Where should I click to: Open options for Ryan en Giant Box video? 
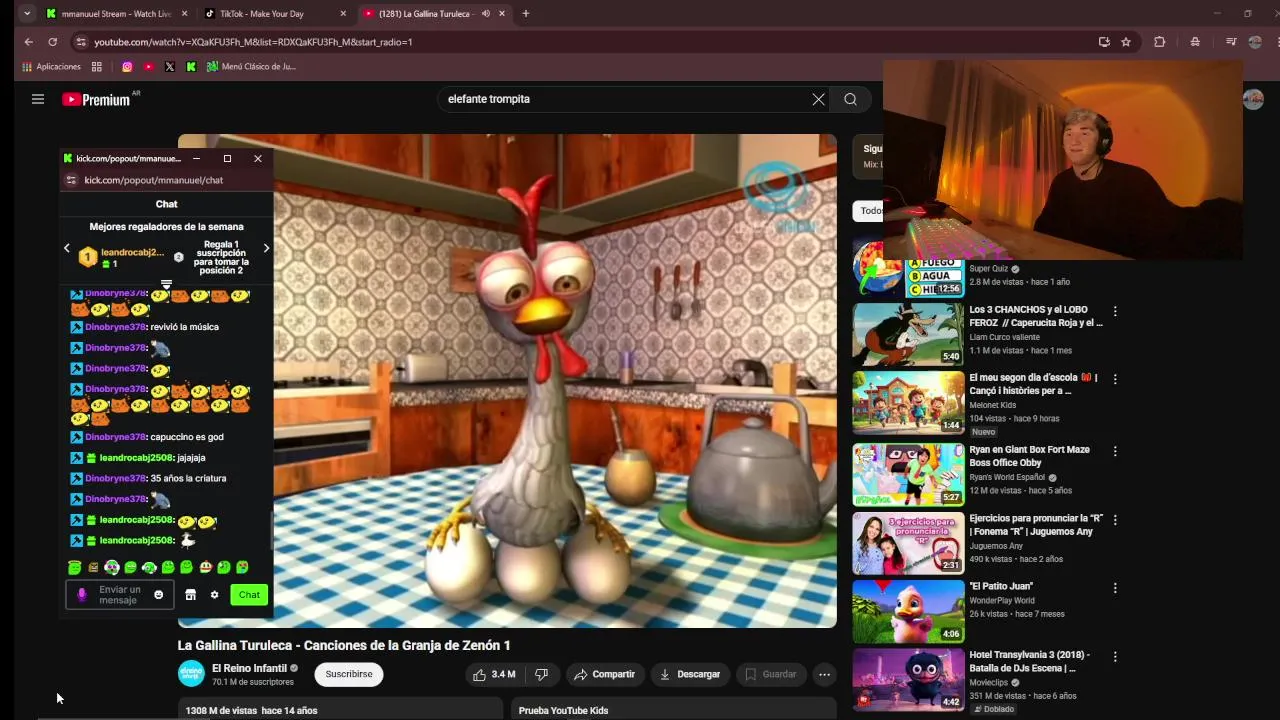point(1115,451)
